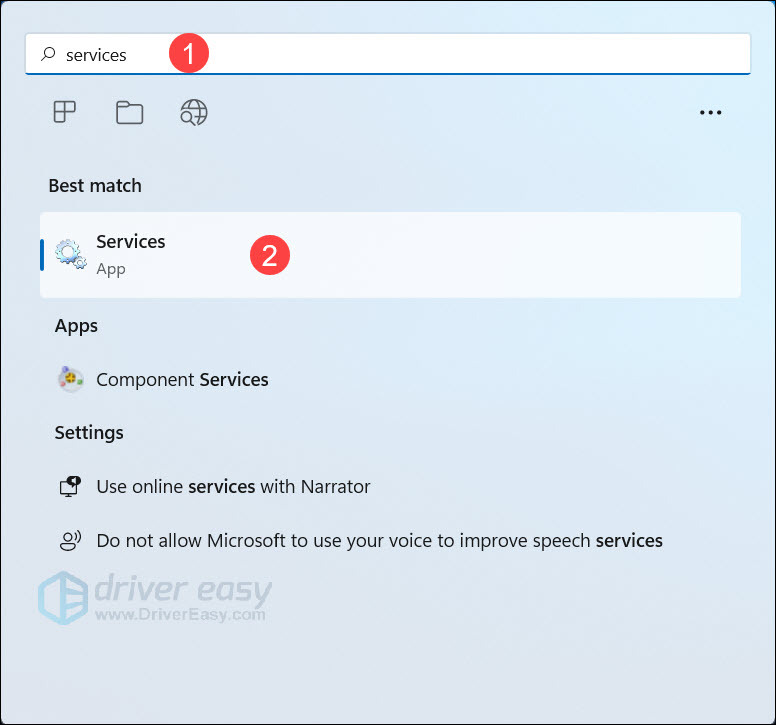The width and height of the screenshot is (776, 725).
Task: Filter search results by Apps icon
Action: [x=65, y=113]
